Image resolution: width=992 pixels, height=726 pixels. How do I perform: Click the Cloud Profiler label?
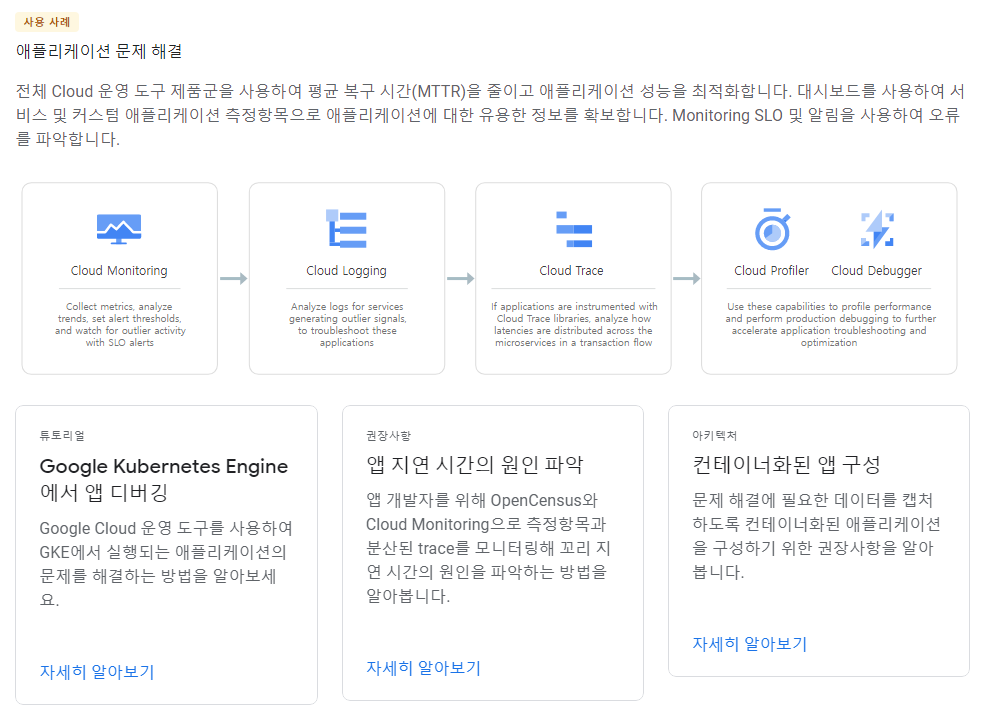(x=771, y=271)
